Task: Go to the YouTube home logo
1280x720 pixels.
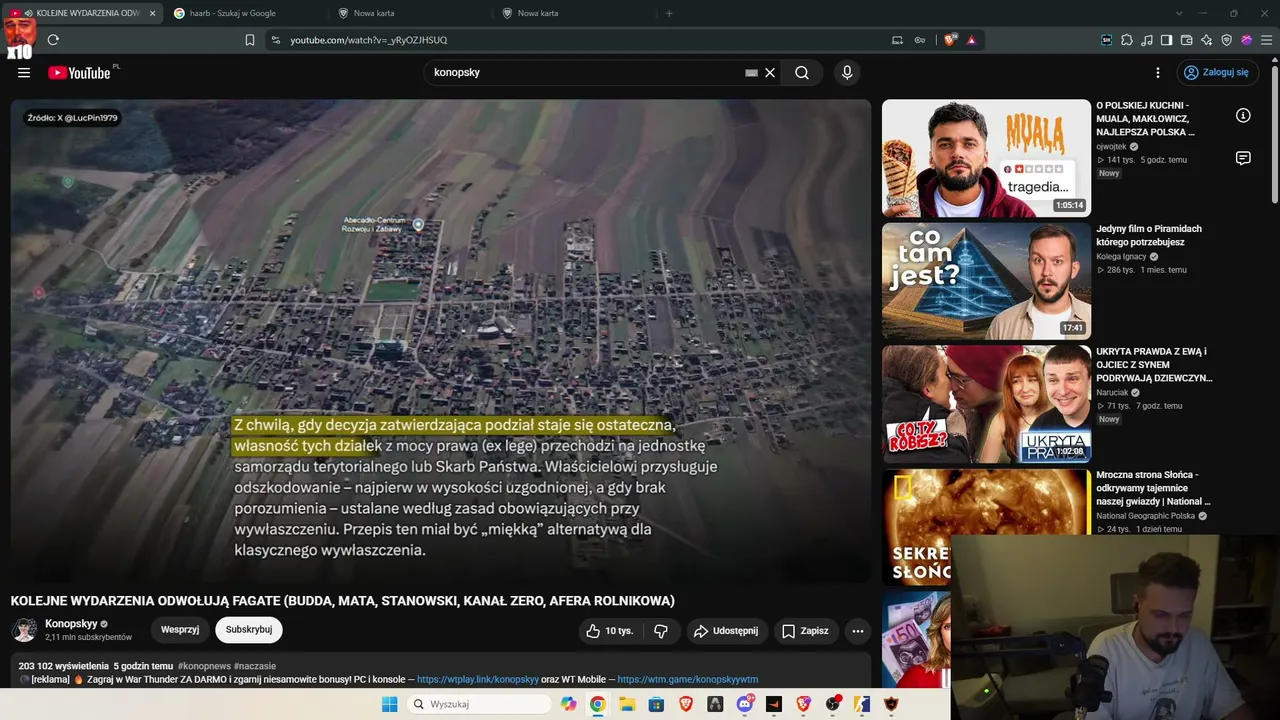Action: tap(79, 73)
